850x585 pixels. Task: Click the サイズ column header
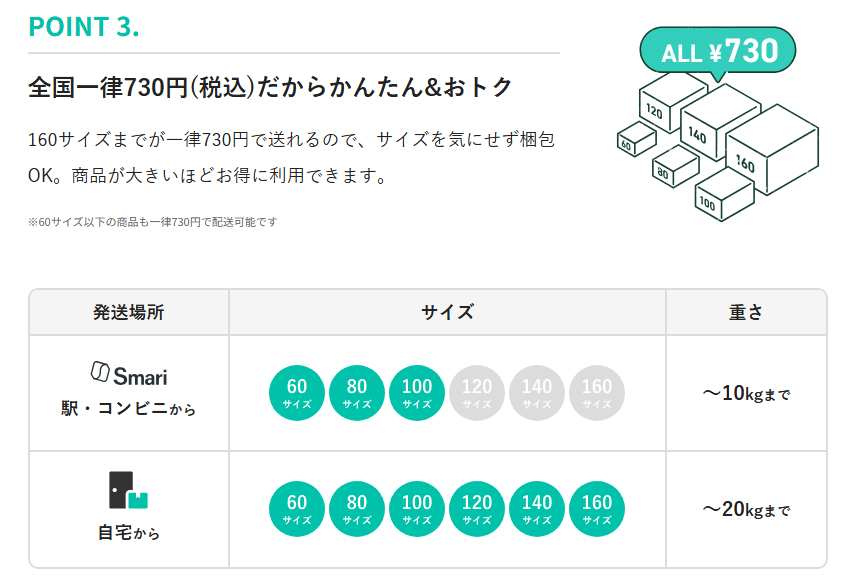tap(447, 312)
